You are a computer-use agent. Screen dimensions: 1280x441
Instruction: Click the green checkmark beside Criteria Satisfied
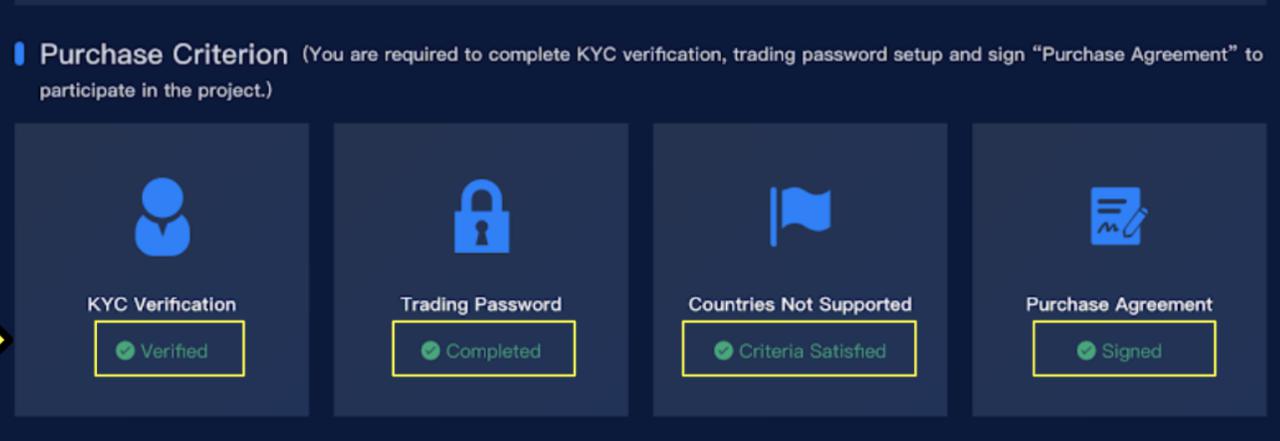723,351
